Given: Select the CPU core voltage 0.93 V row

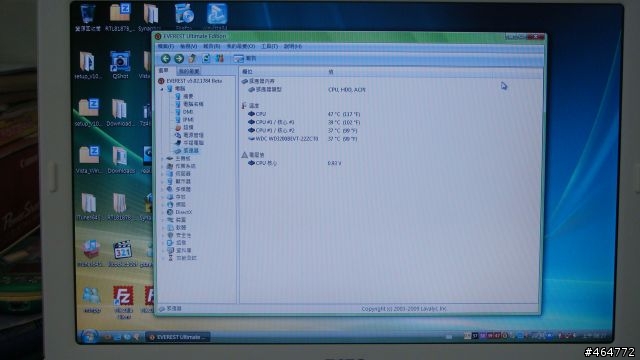Looking at the screenshot, I should pyautogui.click(x=296, y=163).
